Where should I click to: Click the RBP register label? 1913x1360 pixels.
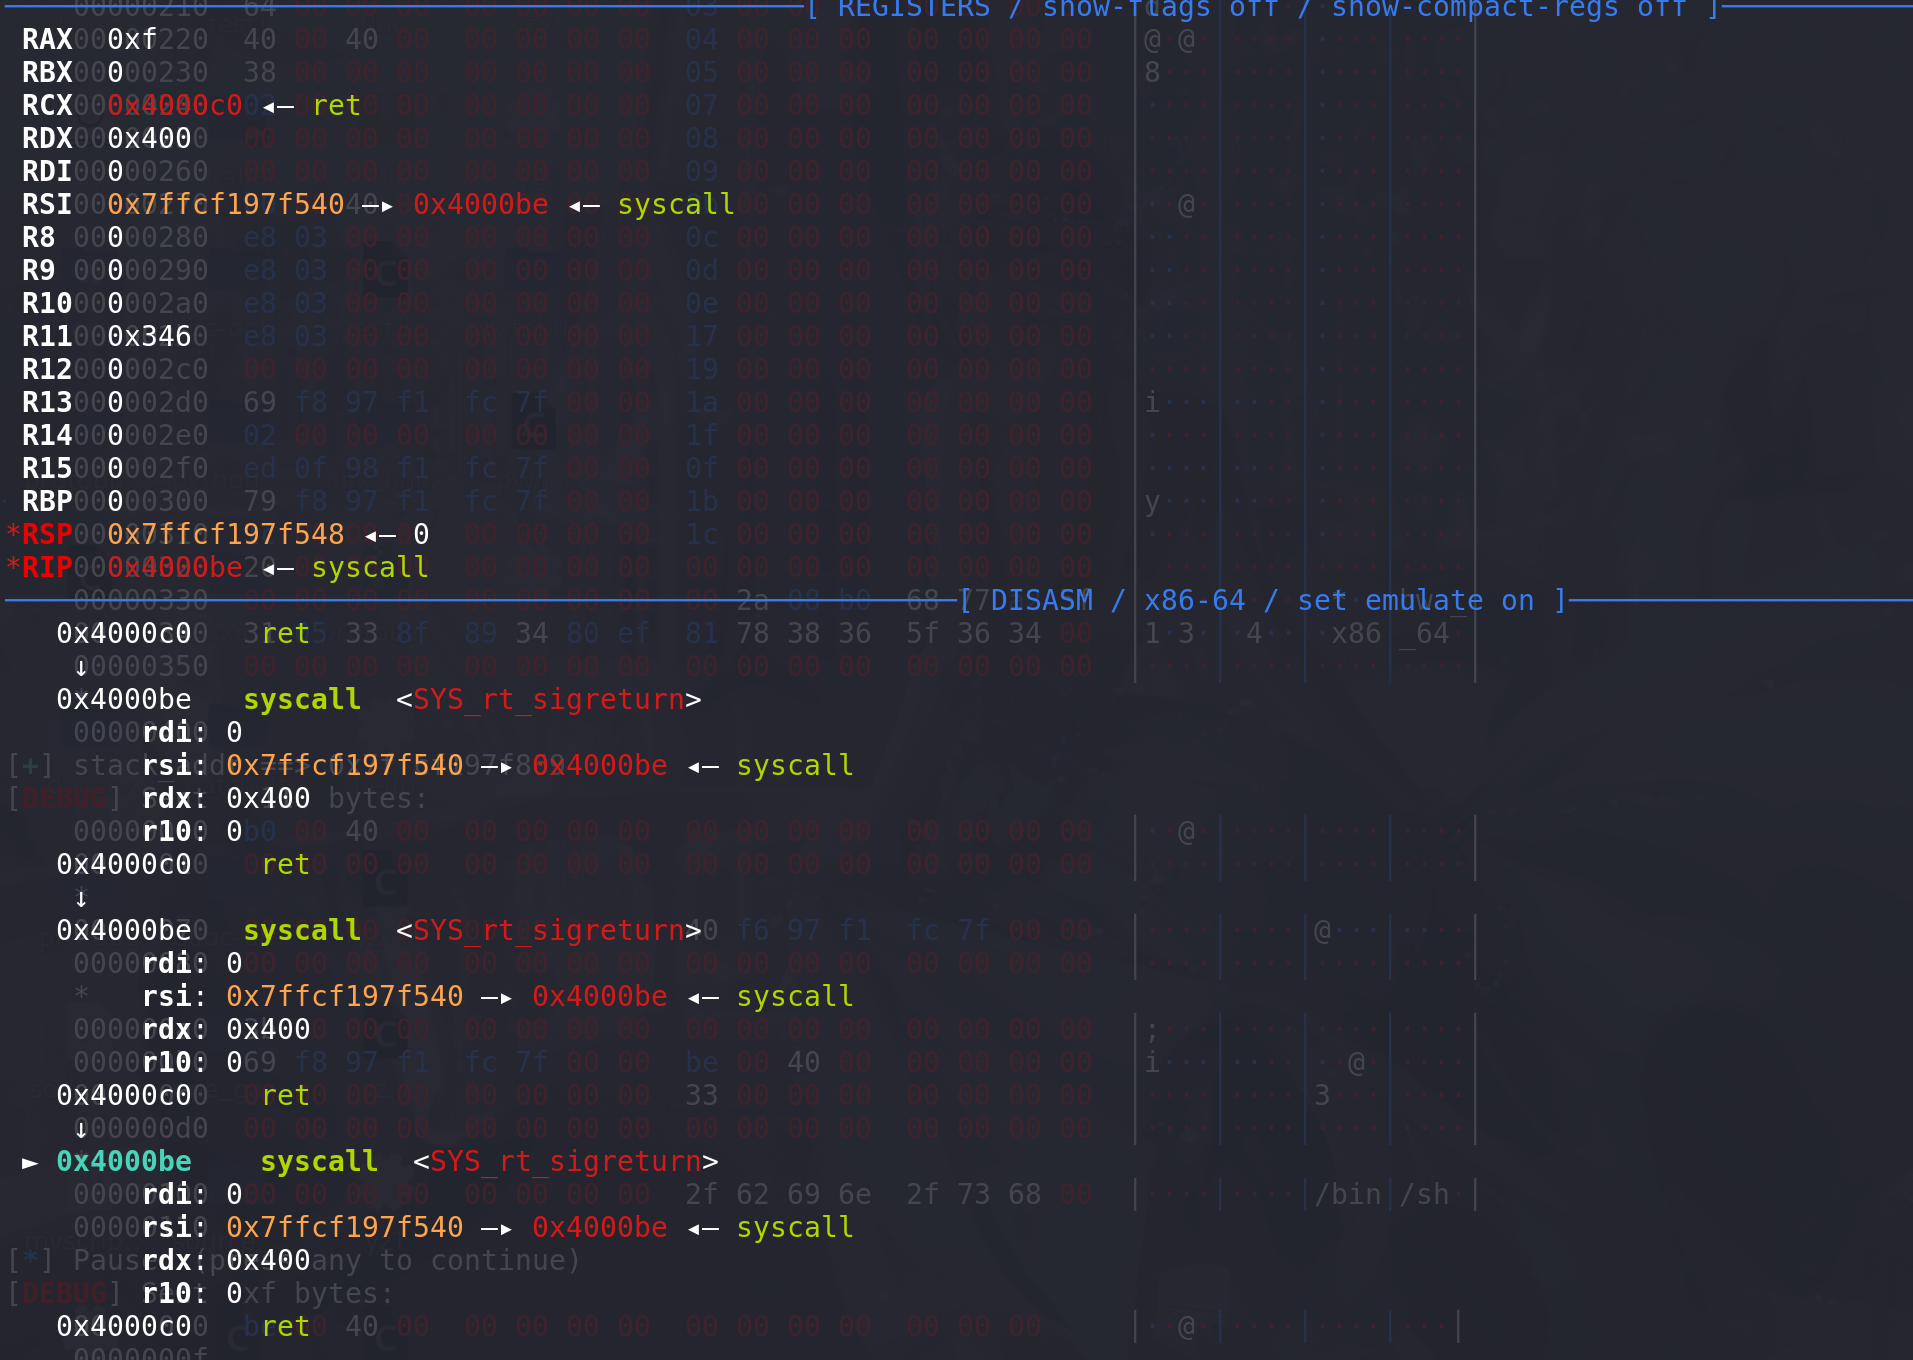click(47, 501)
